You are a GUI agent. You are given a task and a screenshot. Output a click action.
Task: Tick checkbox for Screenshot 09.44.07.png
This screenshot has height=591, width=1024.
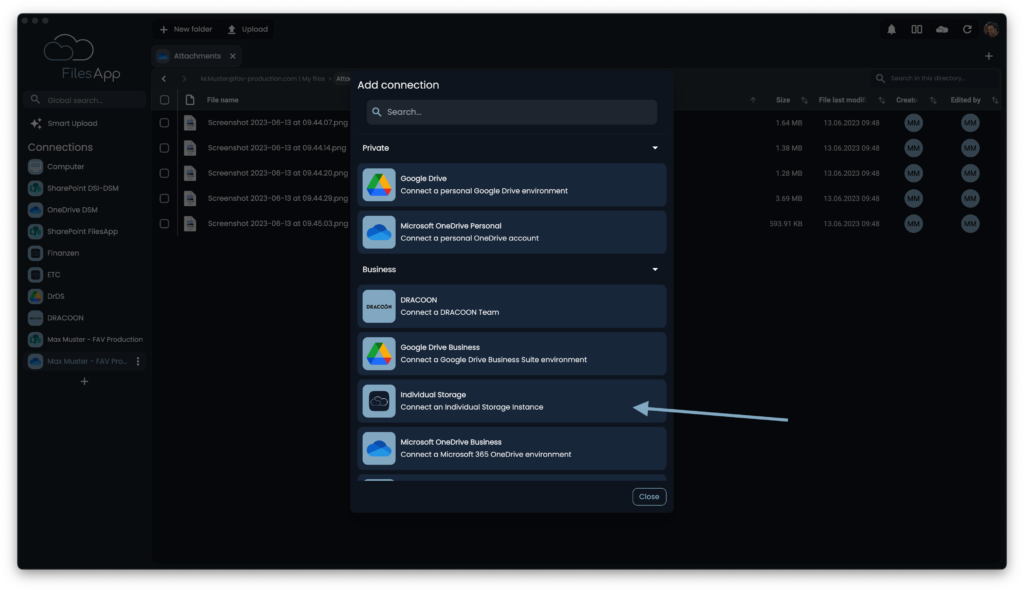coord(165,123)
